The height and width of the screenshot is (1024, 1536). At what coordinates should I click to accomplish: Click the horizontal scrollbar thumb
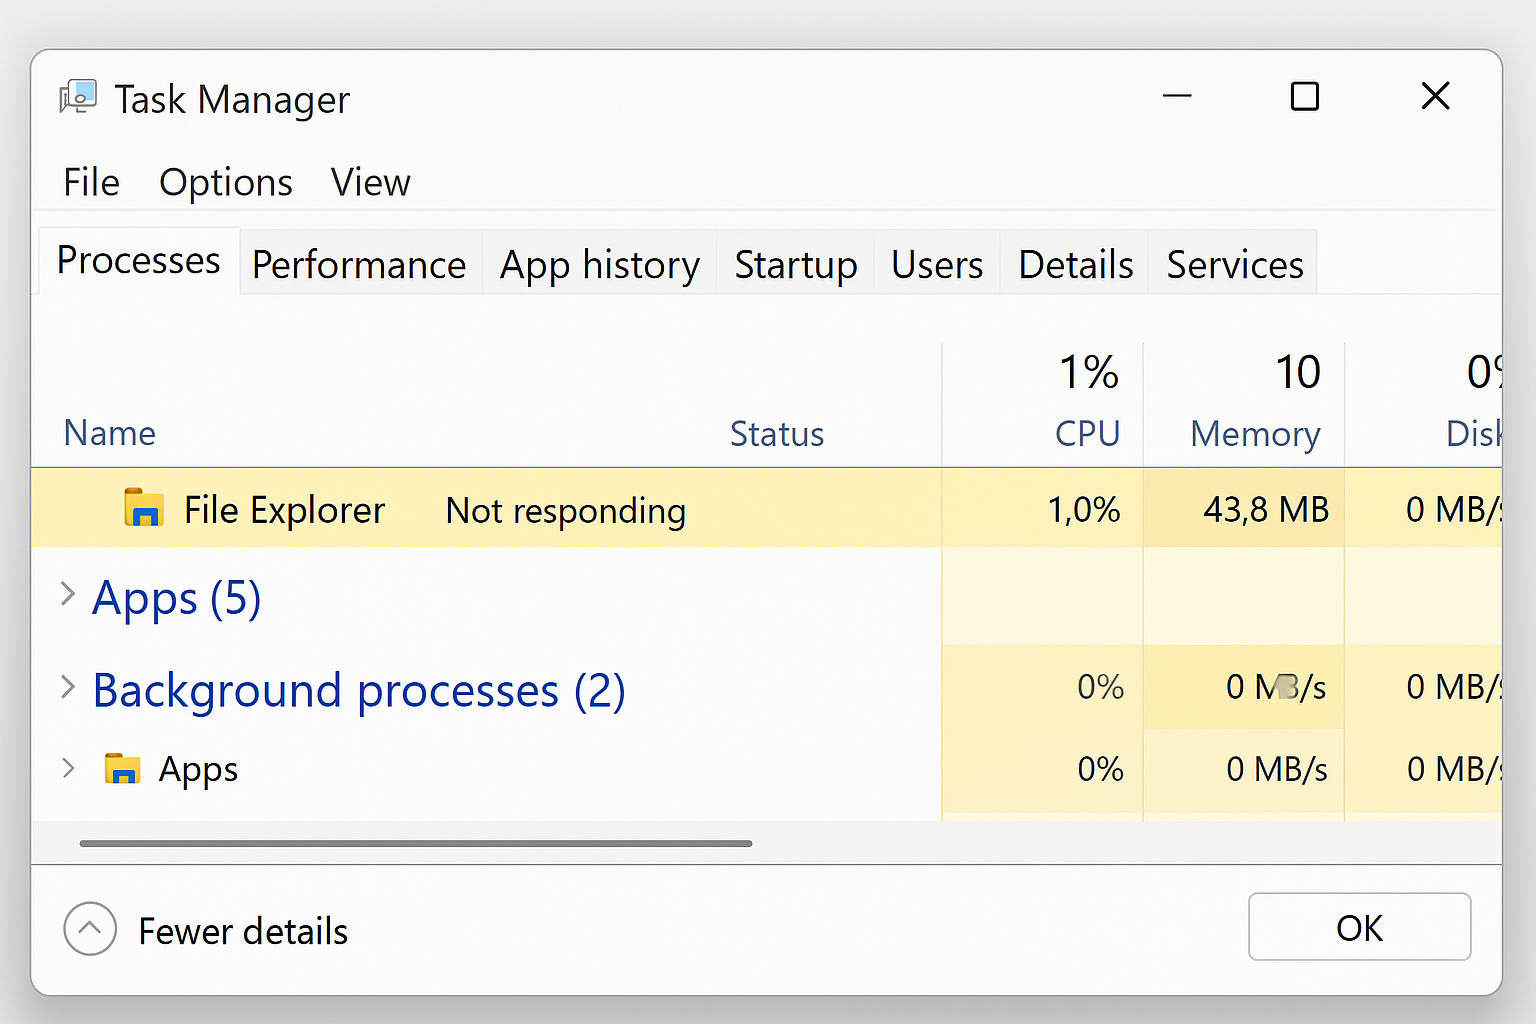click(x=416, y=843)
